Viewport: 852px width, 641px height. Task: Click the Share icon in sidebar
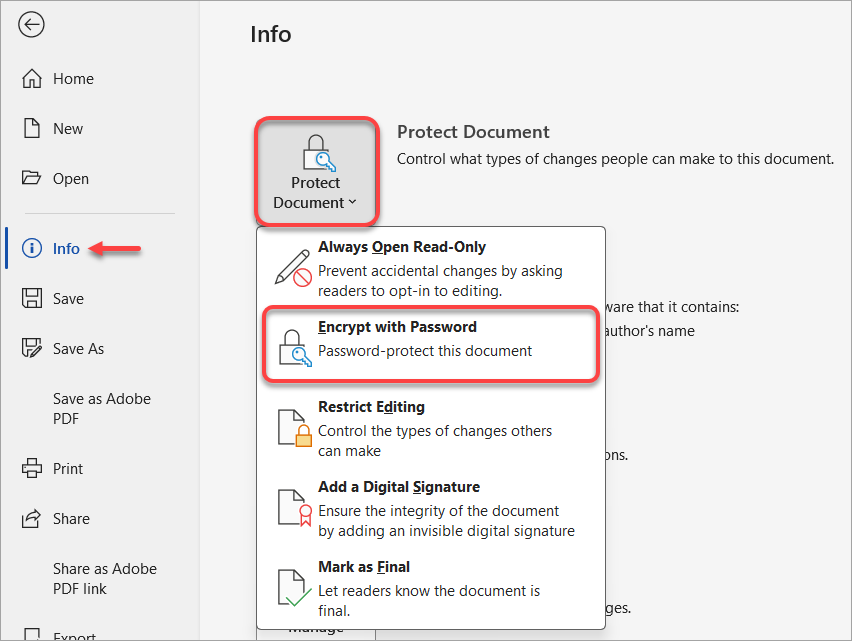[x=32, y=519]
